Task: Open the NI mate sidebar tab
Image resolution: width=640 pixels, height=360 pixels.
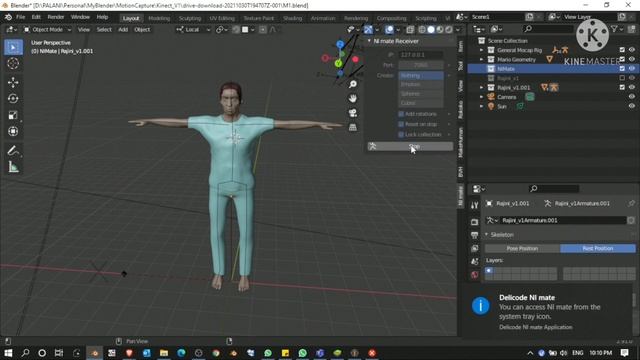Action: [461, 196]
